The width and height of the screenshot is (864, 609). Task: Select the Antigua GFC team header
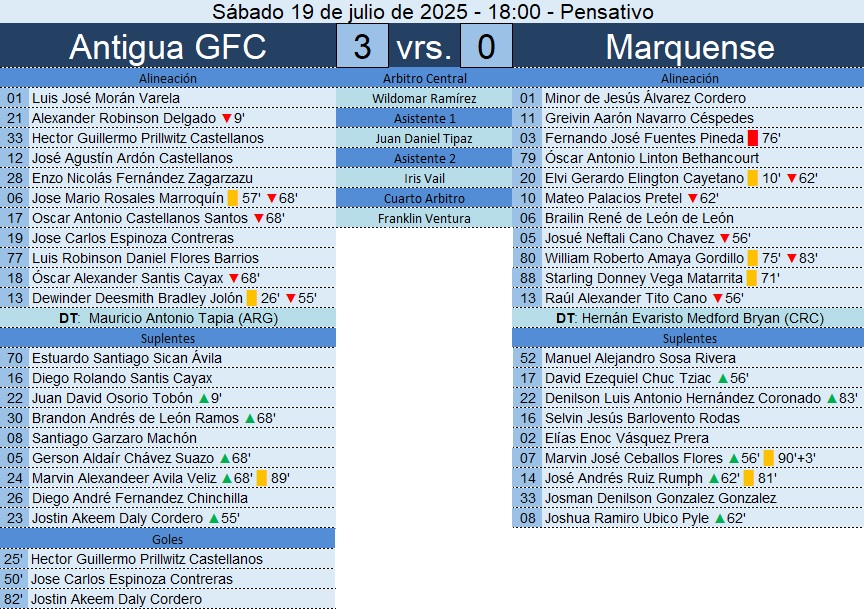(x=168, y=47)
